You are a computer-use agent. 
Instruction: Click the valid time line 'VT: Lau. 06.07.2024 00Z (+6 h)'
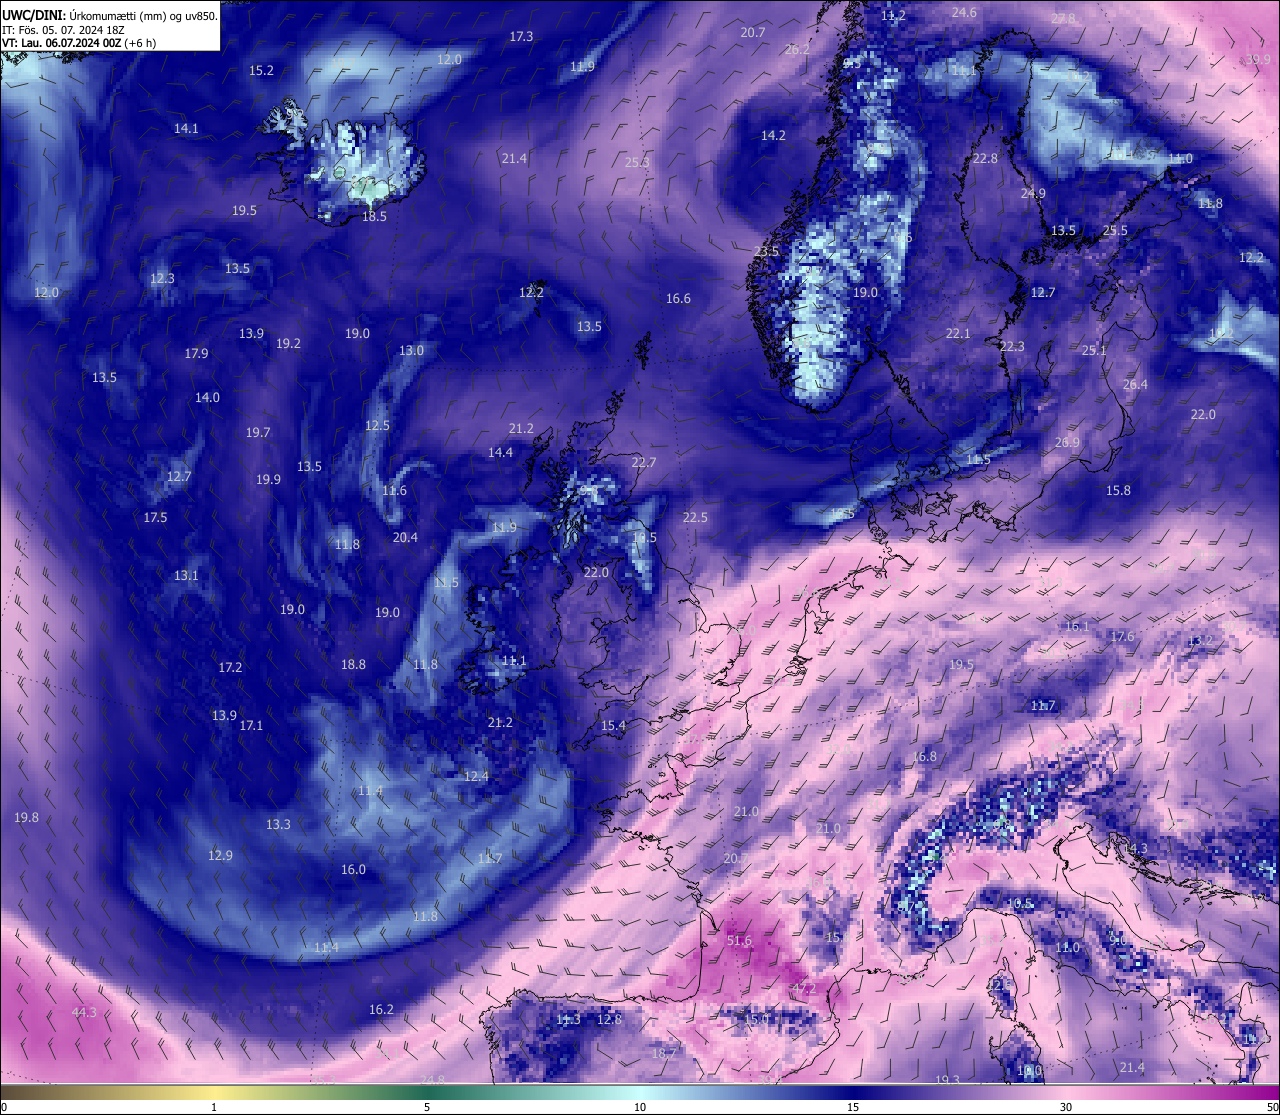tap(79, 43)
